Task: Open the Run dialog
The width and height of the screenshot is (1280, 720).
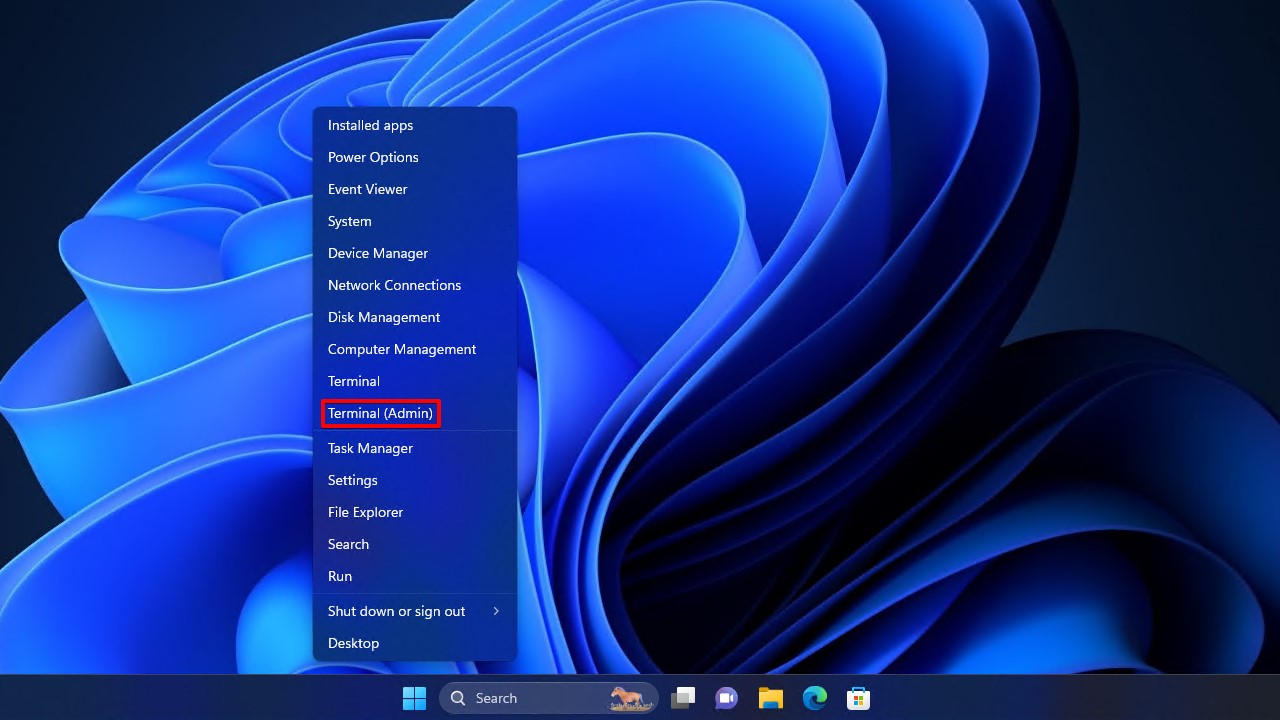Action: 339,576
